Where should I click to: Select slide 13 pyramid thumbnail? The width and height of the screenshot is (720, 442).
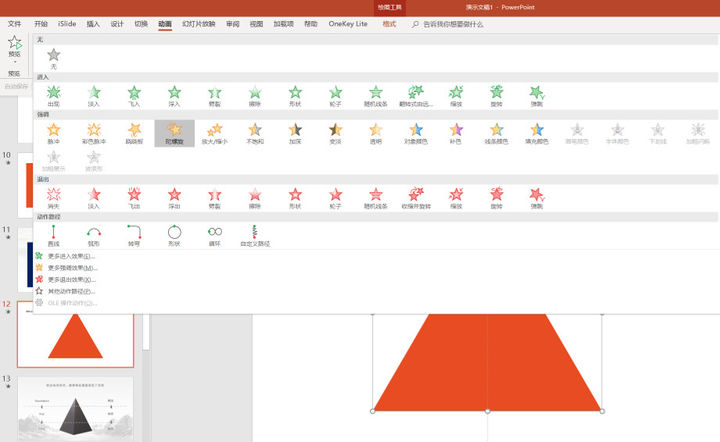[75, 409]
